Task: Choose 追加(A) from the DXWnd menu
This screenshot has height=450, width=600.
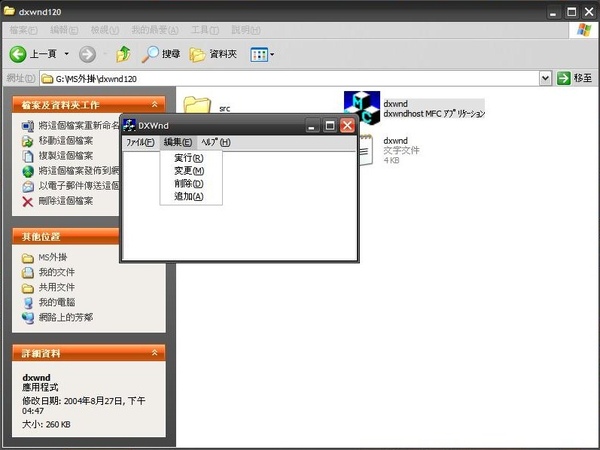Action: point(191,197)
